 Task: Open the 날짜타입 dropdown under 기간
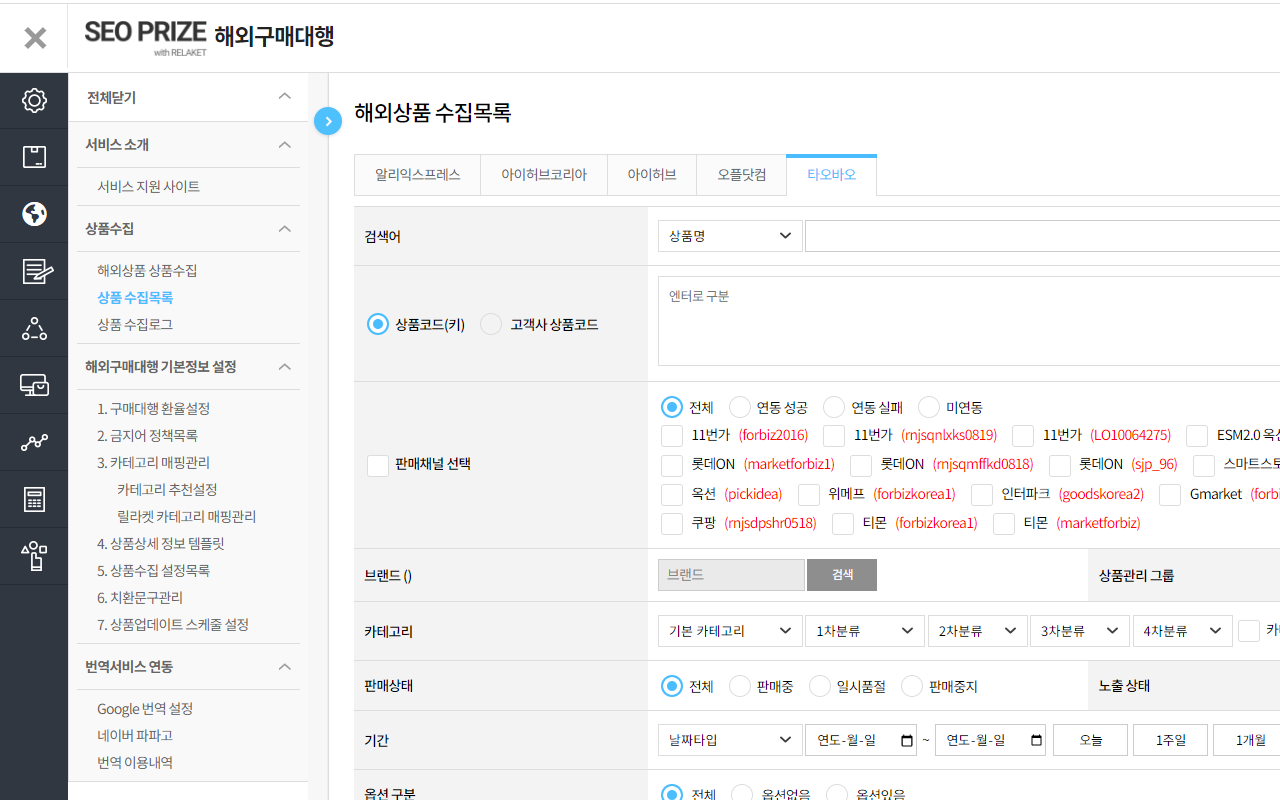[729, 740]
